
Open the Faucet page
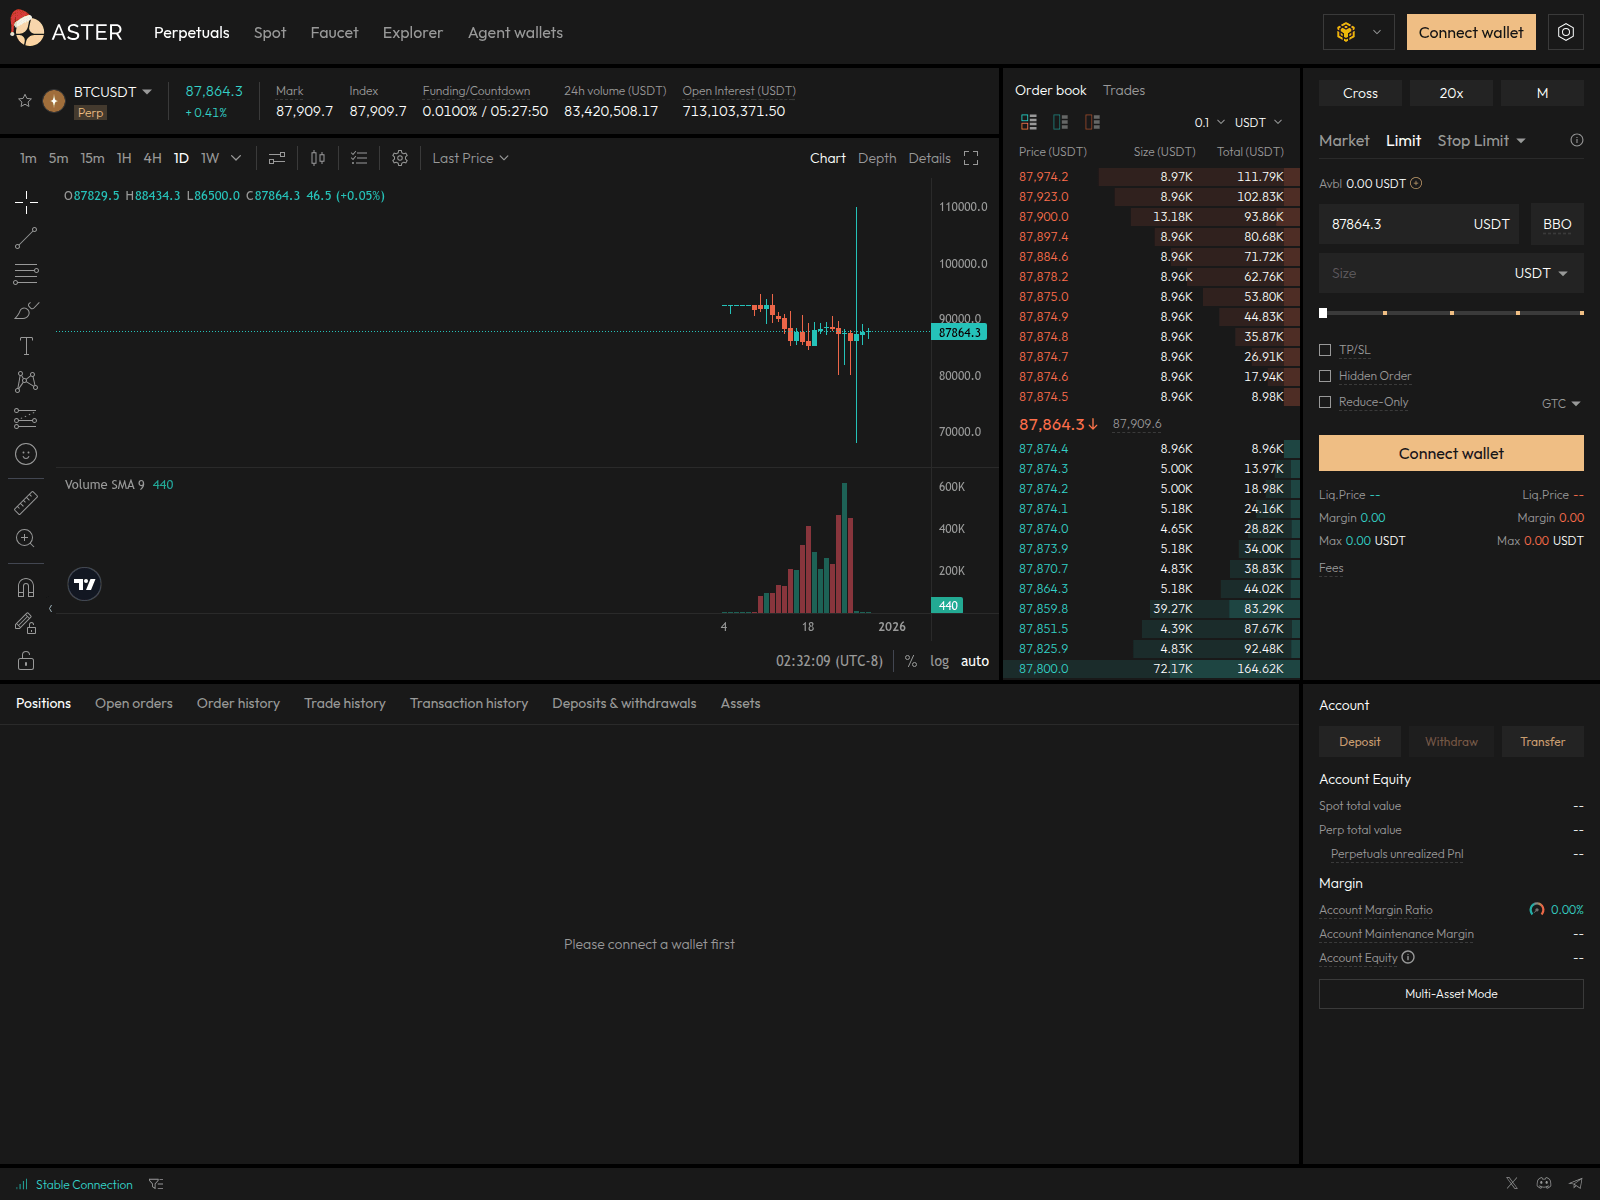click(x=334, y=32)
